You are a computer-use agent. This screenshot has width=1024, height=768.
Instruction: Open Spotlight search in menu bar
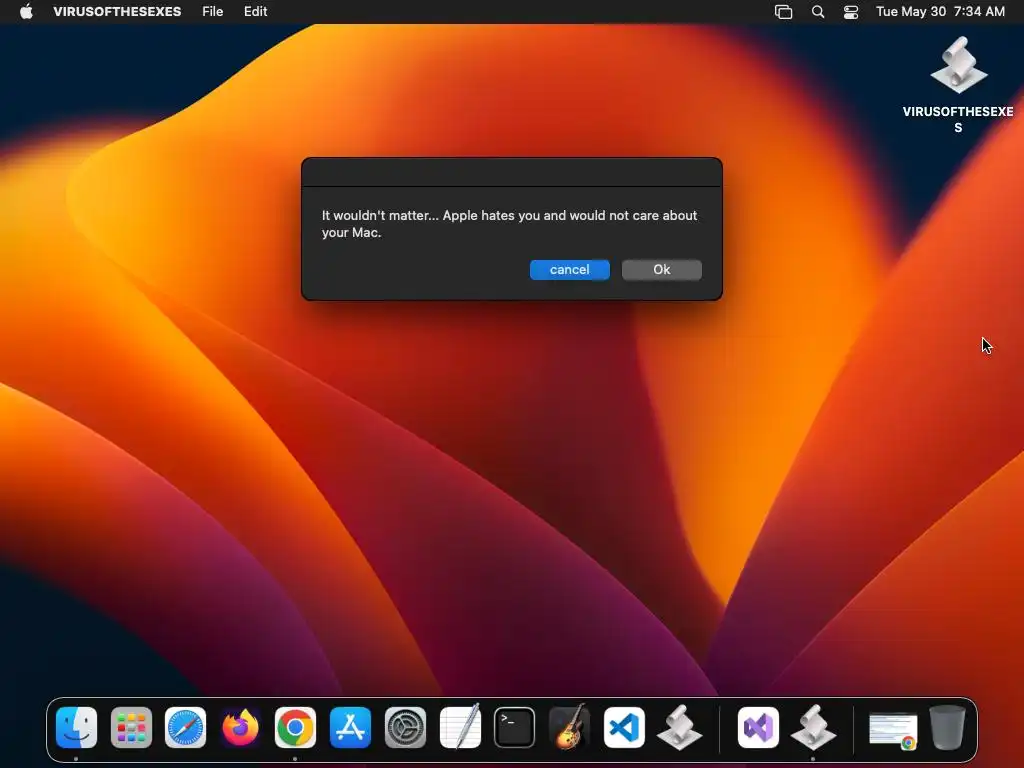[818, 12]
